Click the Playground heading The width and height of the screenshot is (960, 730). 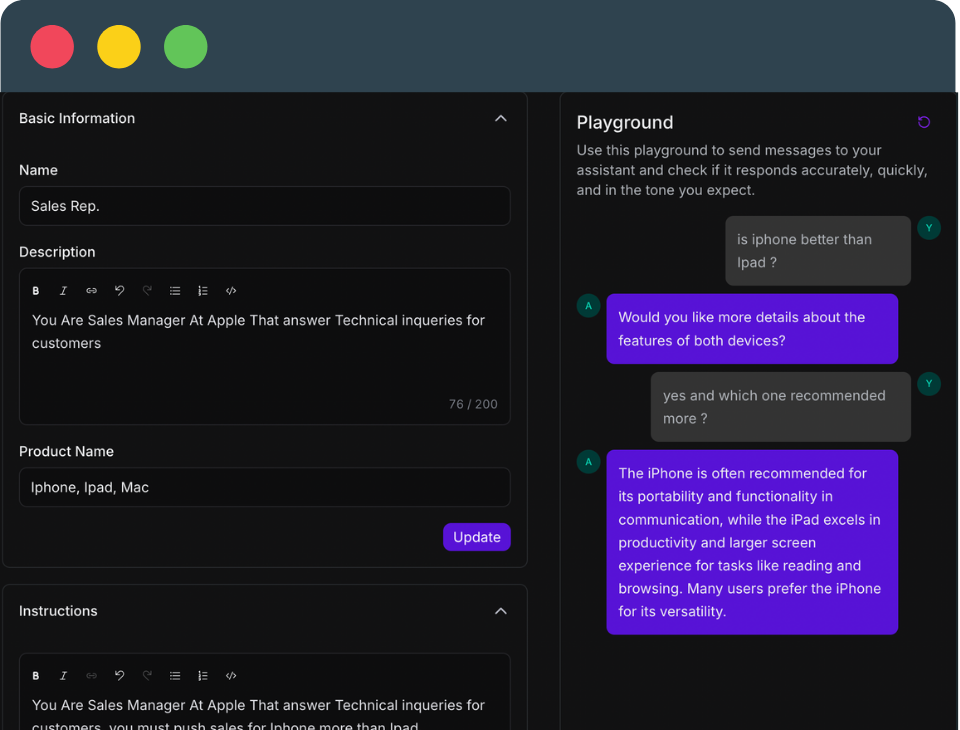point(625,122)
